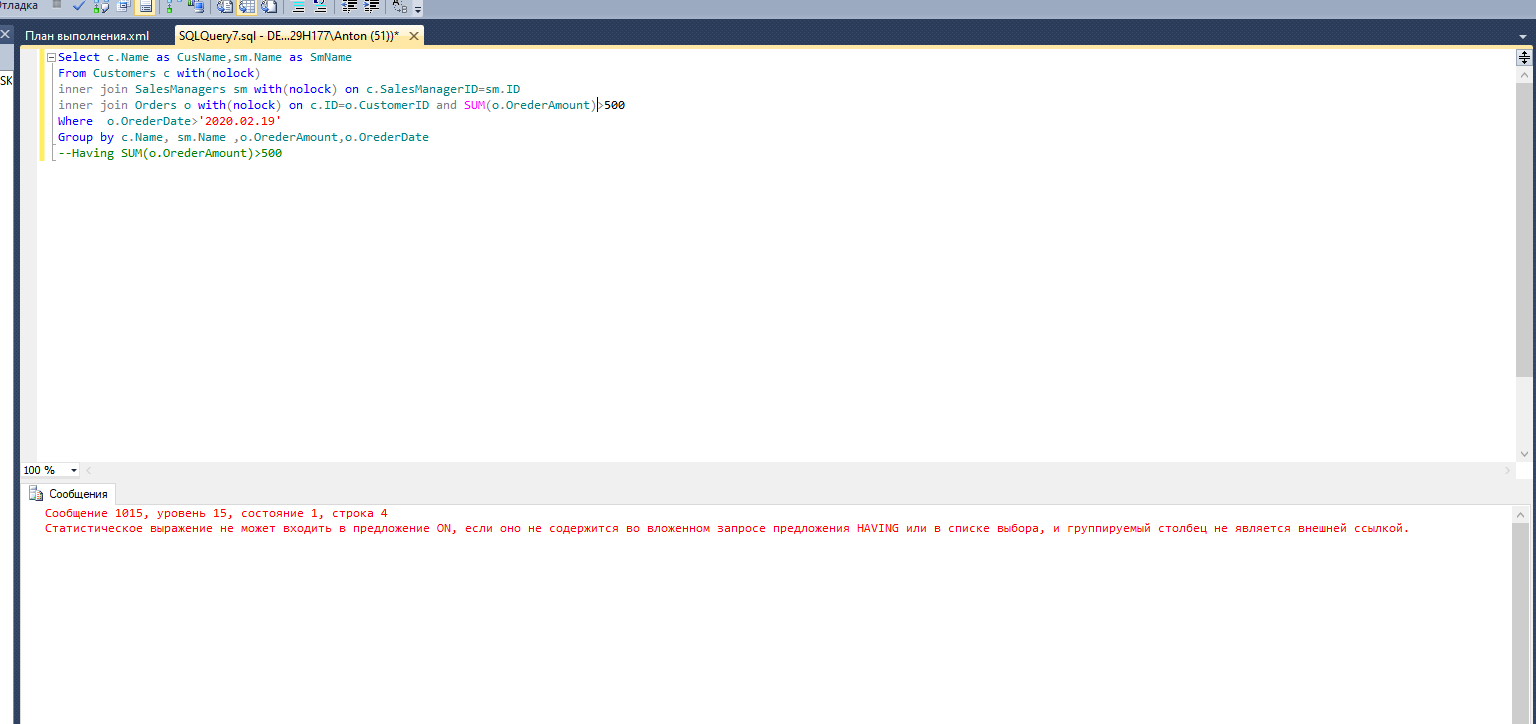Click the 'inner join SalesManagers sm' line

pos(289,89)
